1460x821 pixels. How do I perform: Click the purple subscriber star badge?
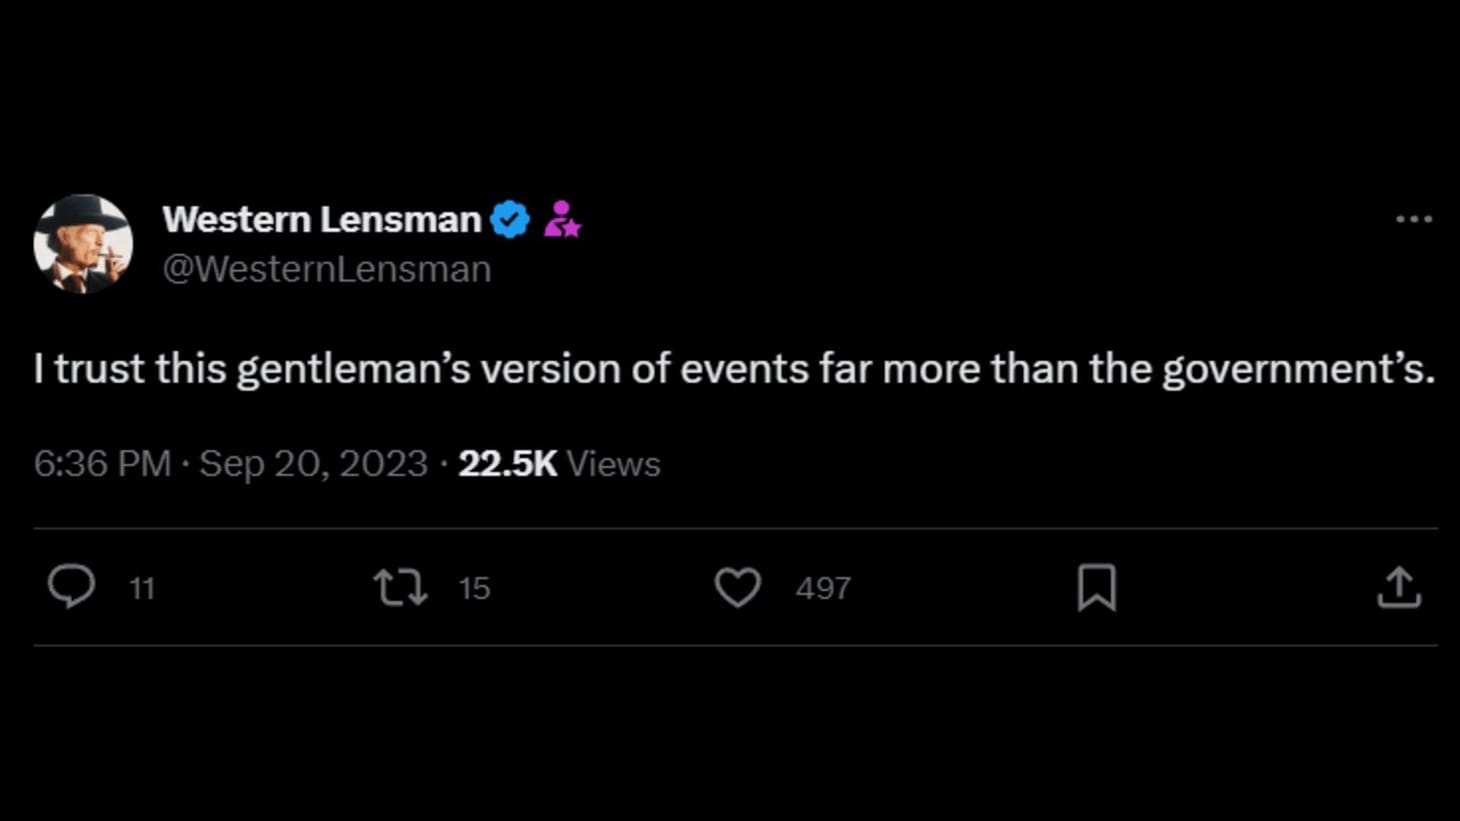click(x=562, y=219)
